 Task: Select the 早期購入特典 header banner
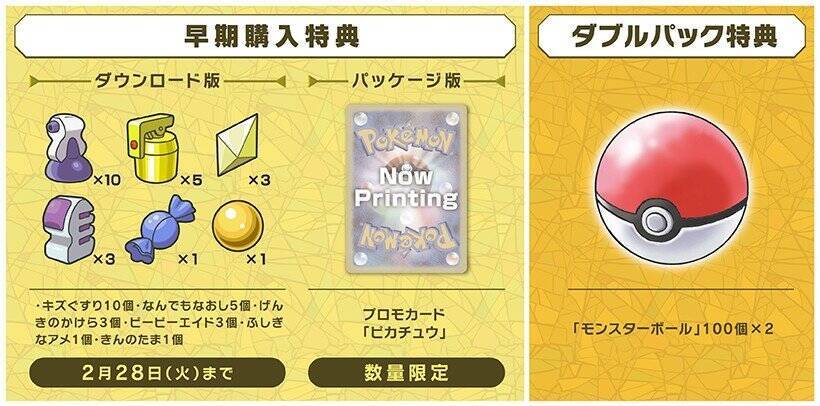pyautogui.click(x=265, y=36)
